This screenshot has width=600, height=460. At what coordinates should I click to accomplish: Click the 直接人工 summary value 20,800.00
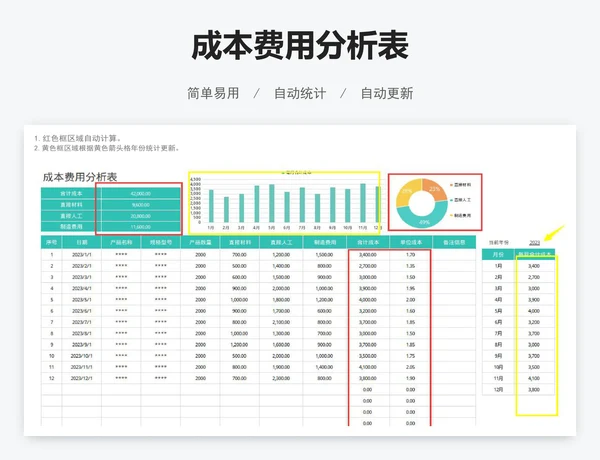140,216
